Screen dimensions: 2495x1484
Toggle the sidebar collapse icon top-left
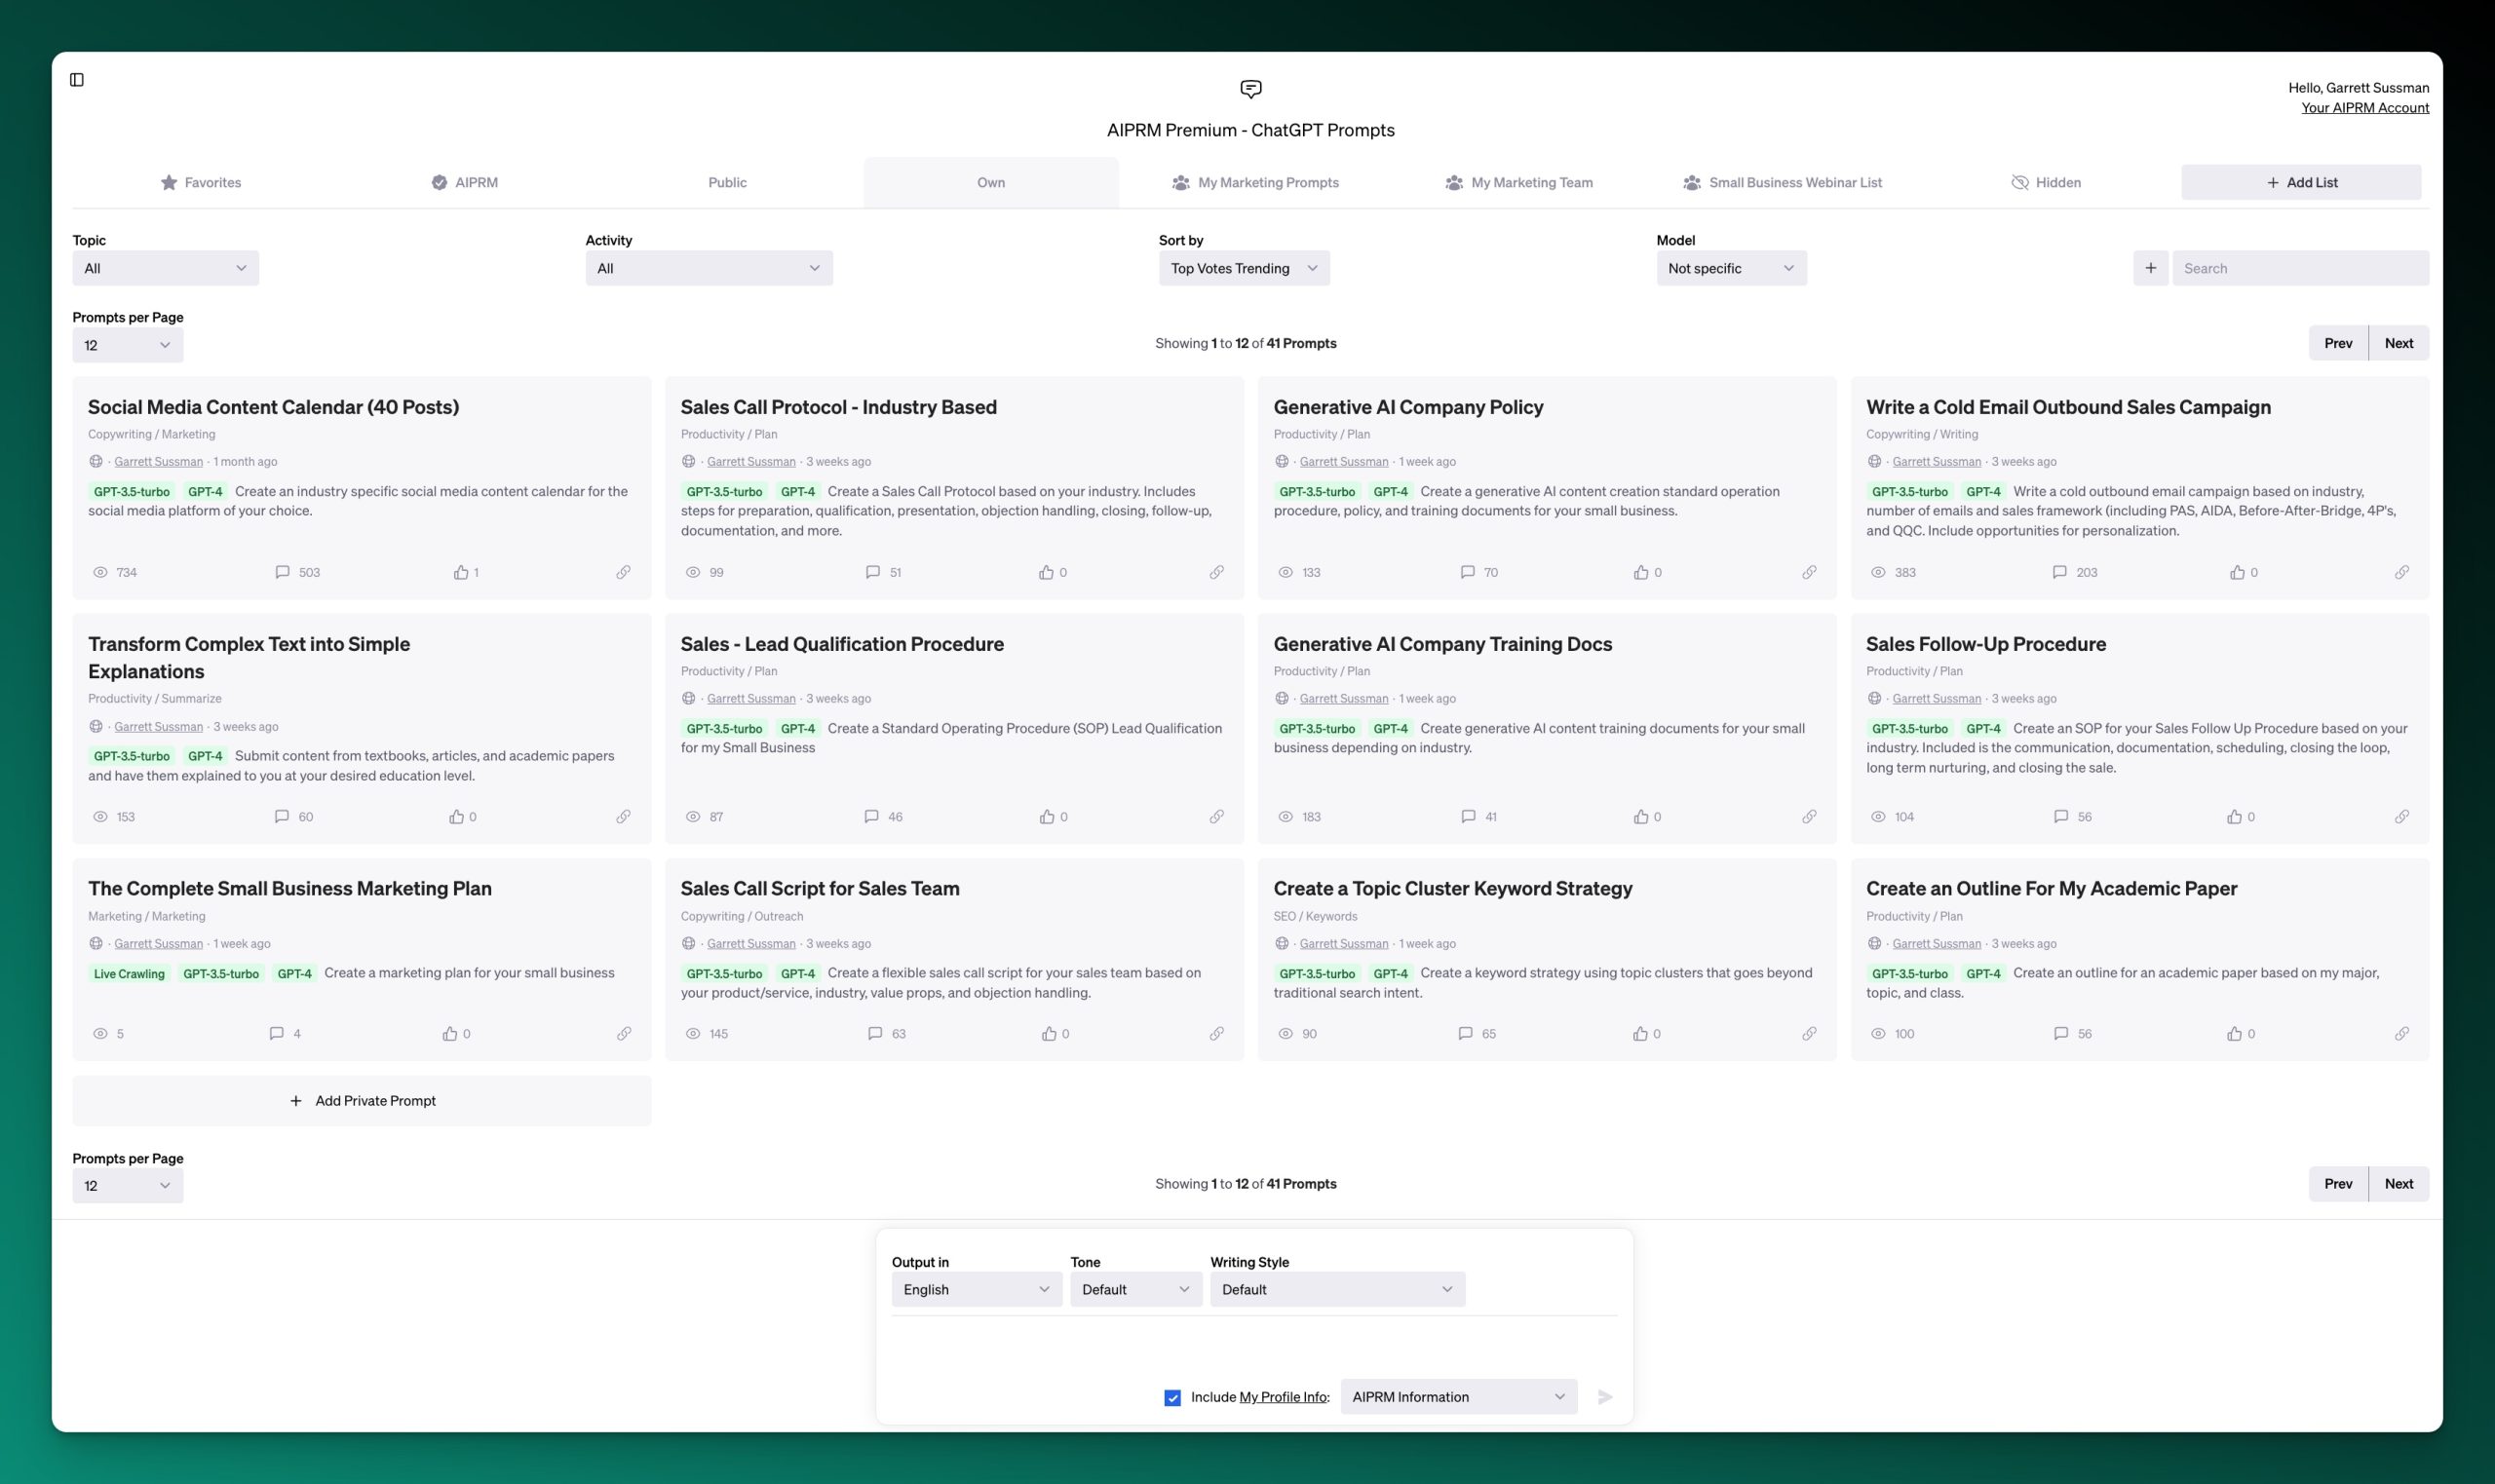coord(79,79)
